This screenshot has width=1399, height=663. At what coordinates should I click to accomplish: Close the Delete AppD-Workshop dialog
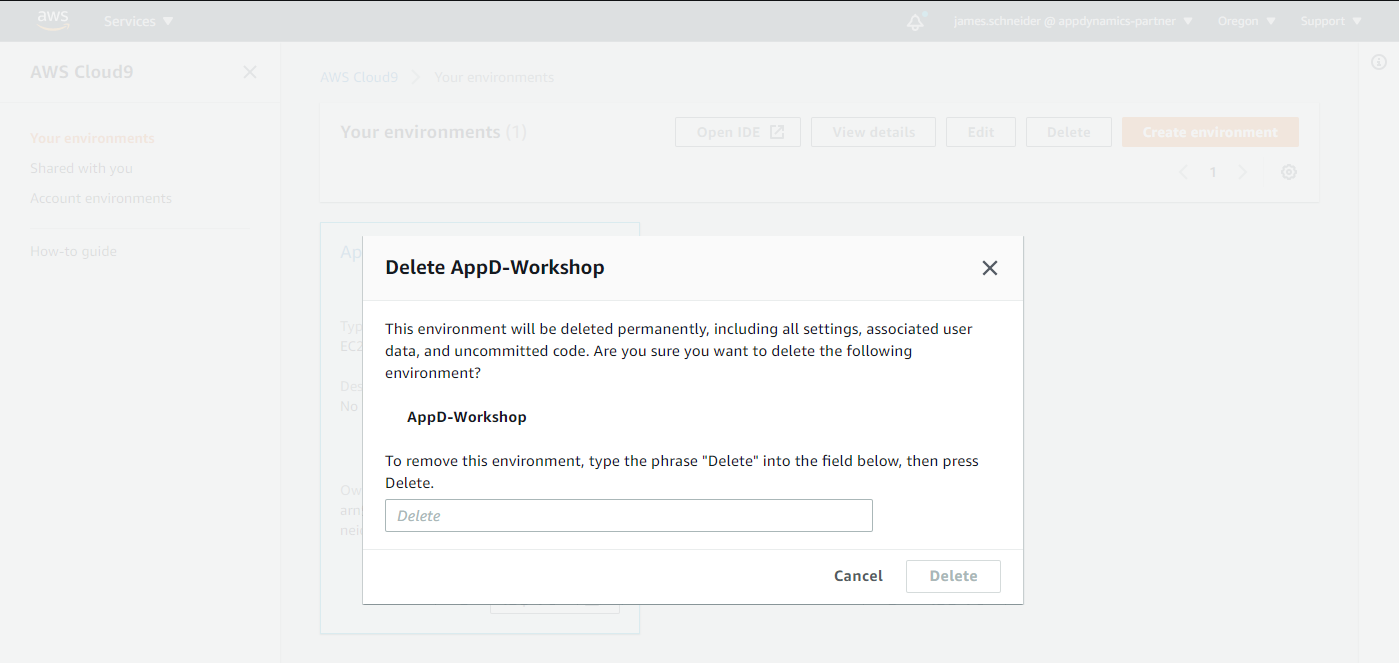pos(989,268)
